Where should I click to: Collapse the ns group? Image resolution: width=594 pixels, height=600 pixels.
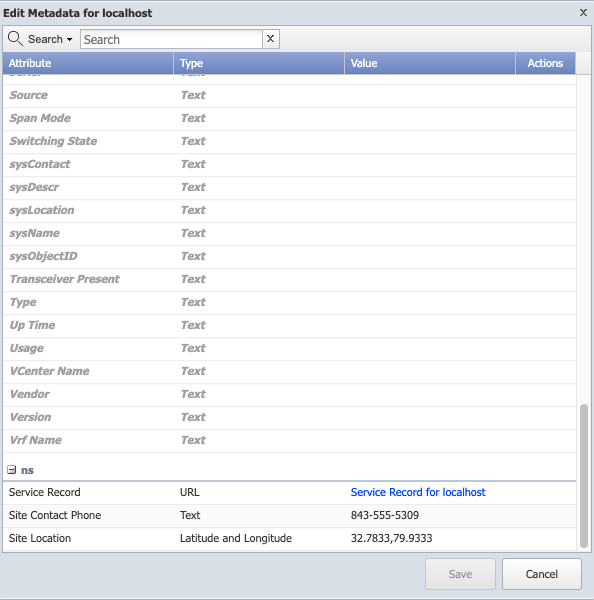(12, 470)
